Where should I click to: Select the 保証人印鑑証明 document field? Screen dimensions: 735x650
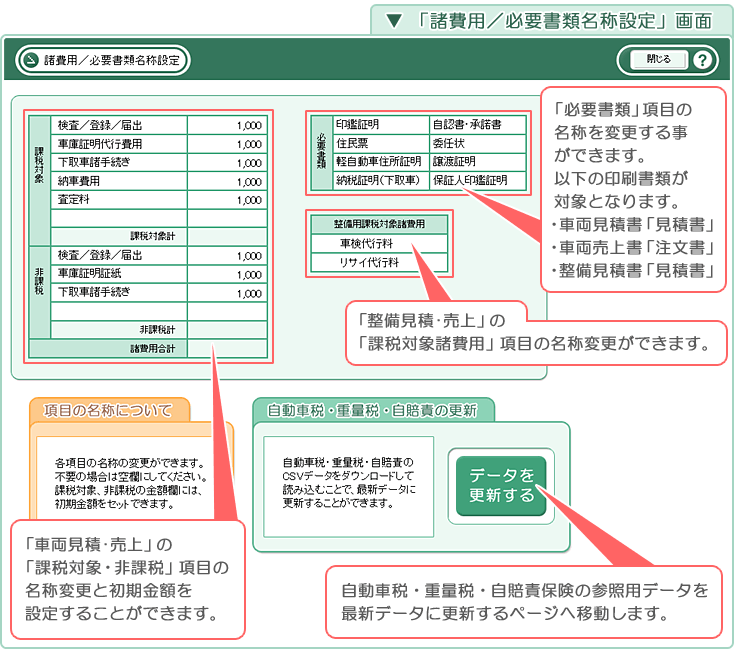pyautogui.click(x=478, y=180)
